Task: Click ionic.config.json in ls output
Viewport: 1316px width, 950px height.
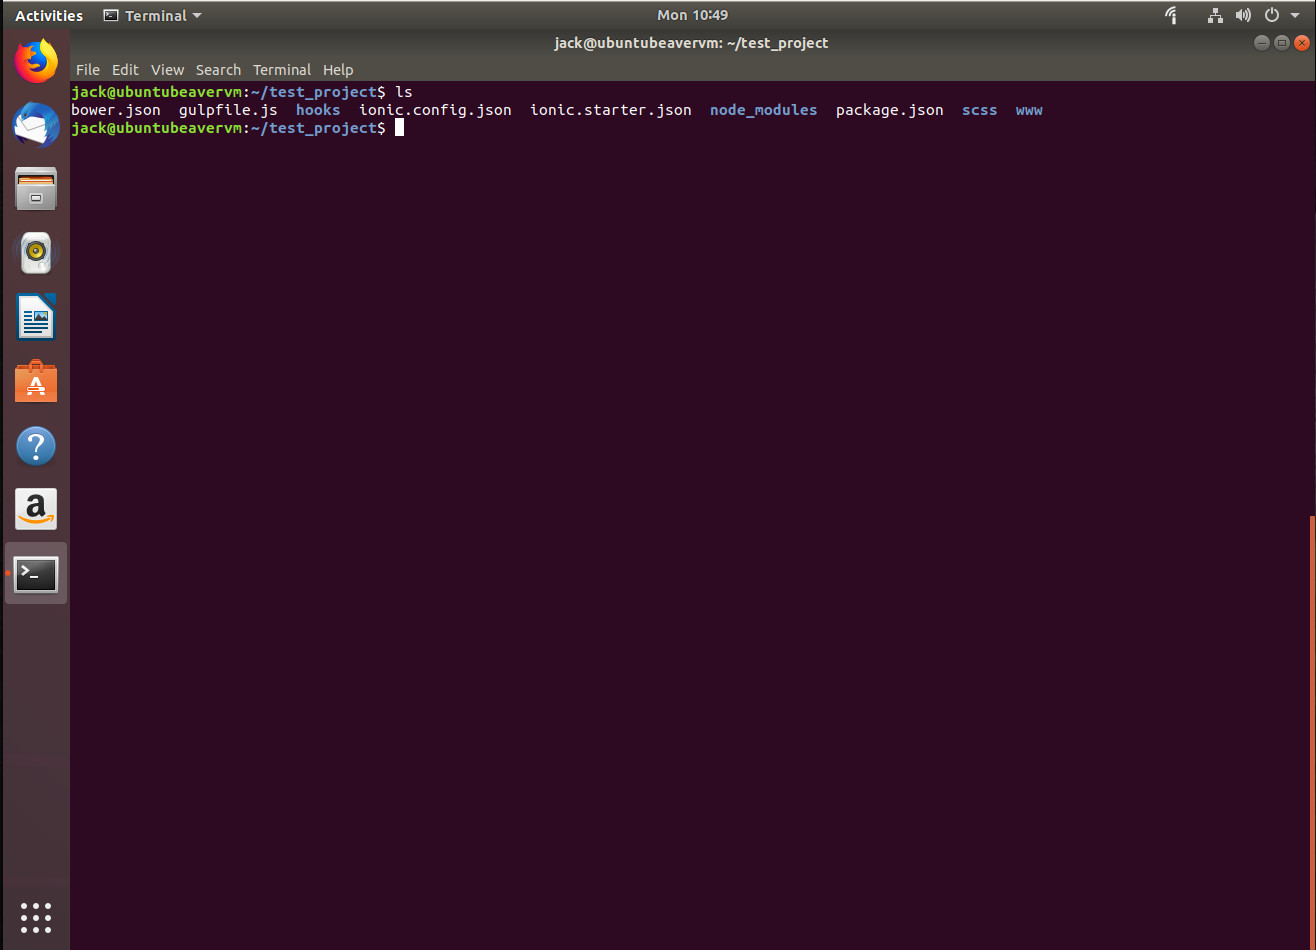Action: (x=435, y=110)
